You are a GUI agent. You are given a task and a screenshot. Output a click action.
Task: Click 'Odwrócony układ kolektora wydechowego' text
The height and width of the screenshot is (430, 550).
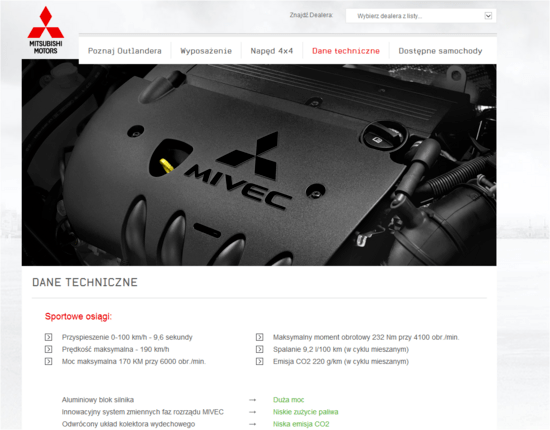128,424
